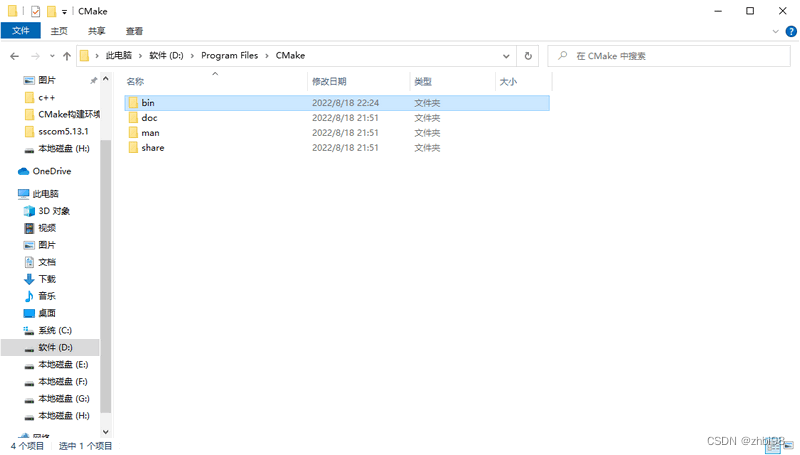The width and height of the screenshot is (800, 455).
Task: Go up one folder level arrow
Action: (67, 56)
